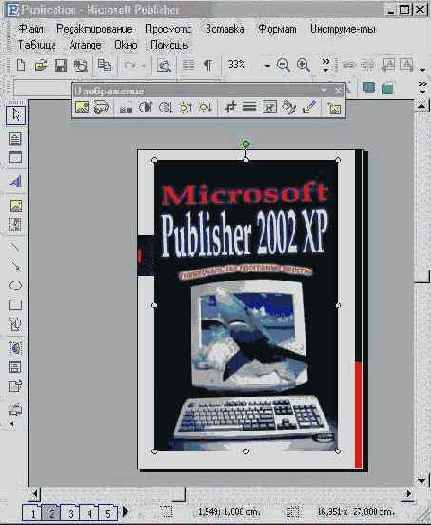Open the Text Wrapping options
The width and height of the screenshot is (431, 525).
click(x=270, y=107)
